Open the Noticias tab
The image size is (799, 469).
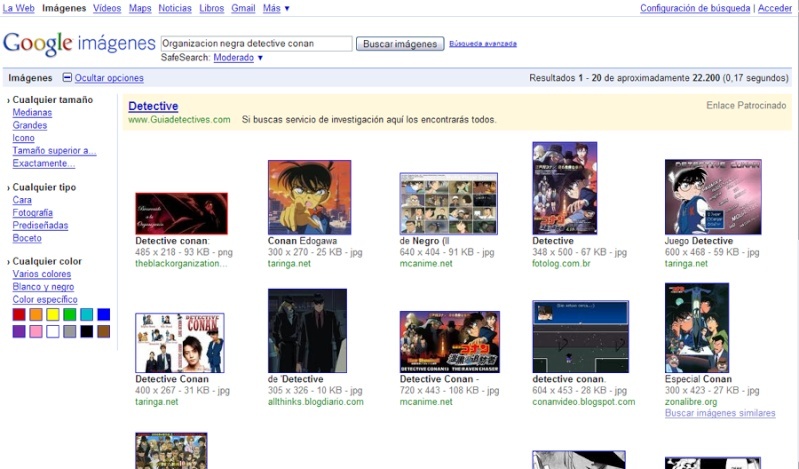pyautogui.click(x=175, y=8)
